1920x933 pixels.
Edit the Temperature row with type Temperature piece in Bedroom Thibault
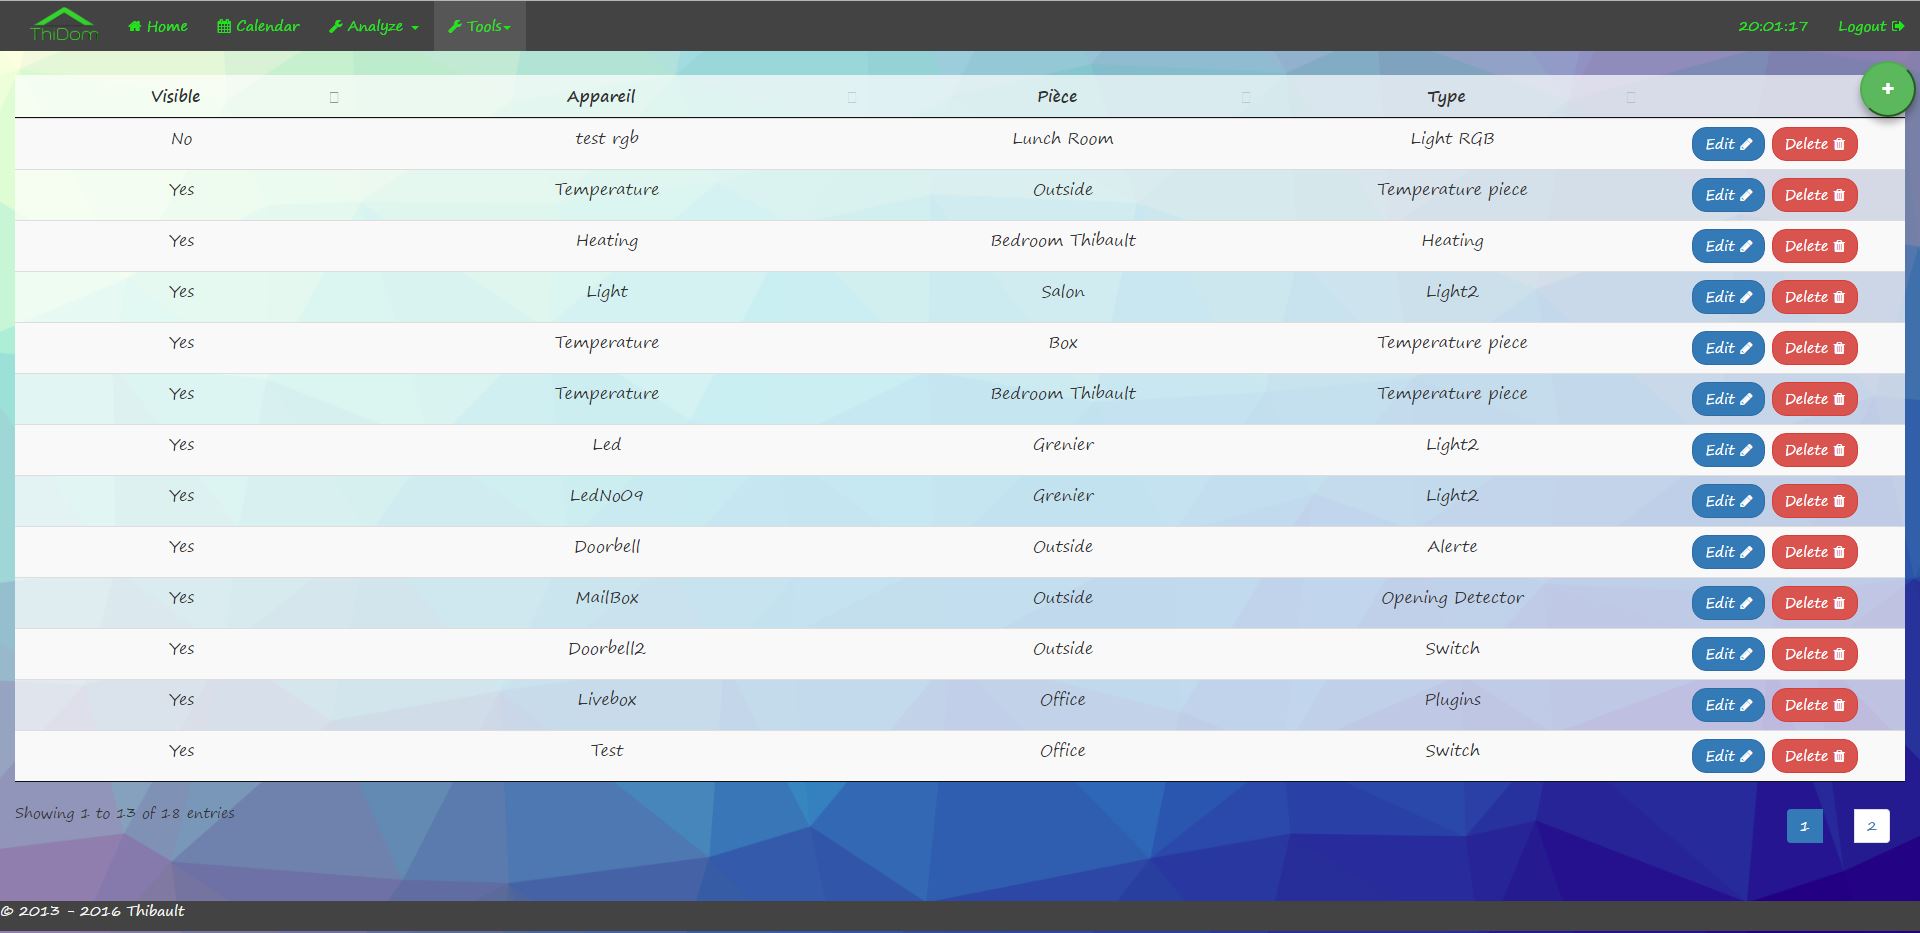[1728, 399]
